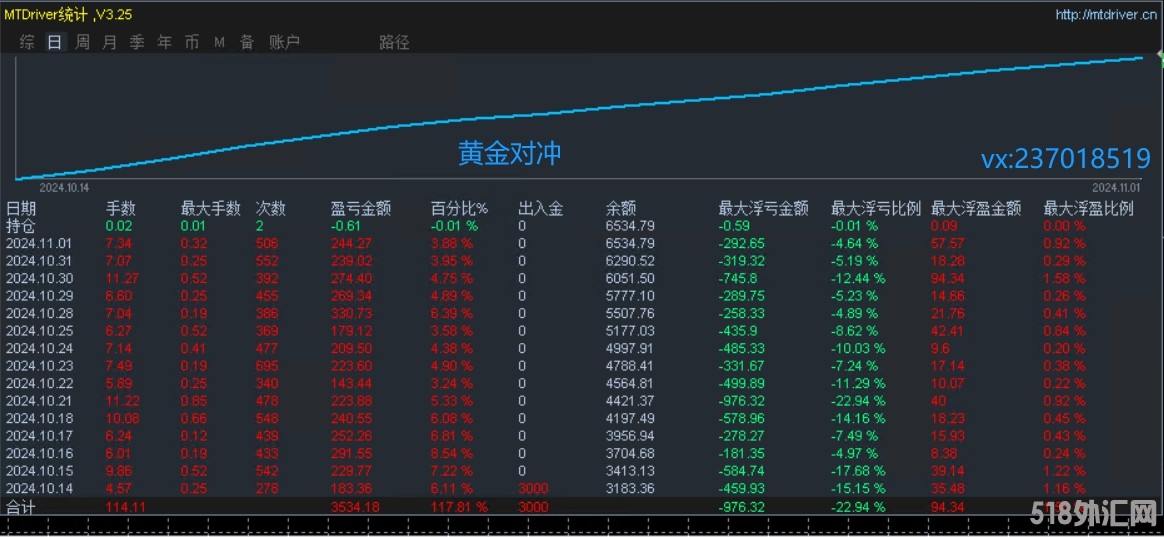Click the M tab

(x=219, y=42)
